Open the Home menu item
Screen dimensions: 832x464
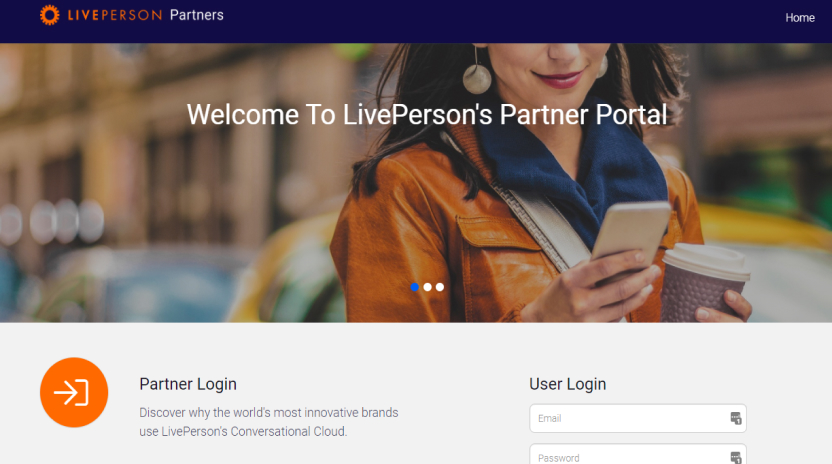pos(800,18)
